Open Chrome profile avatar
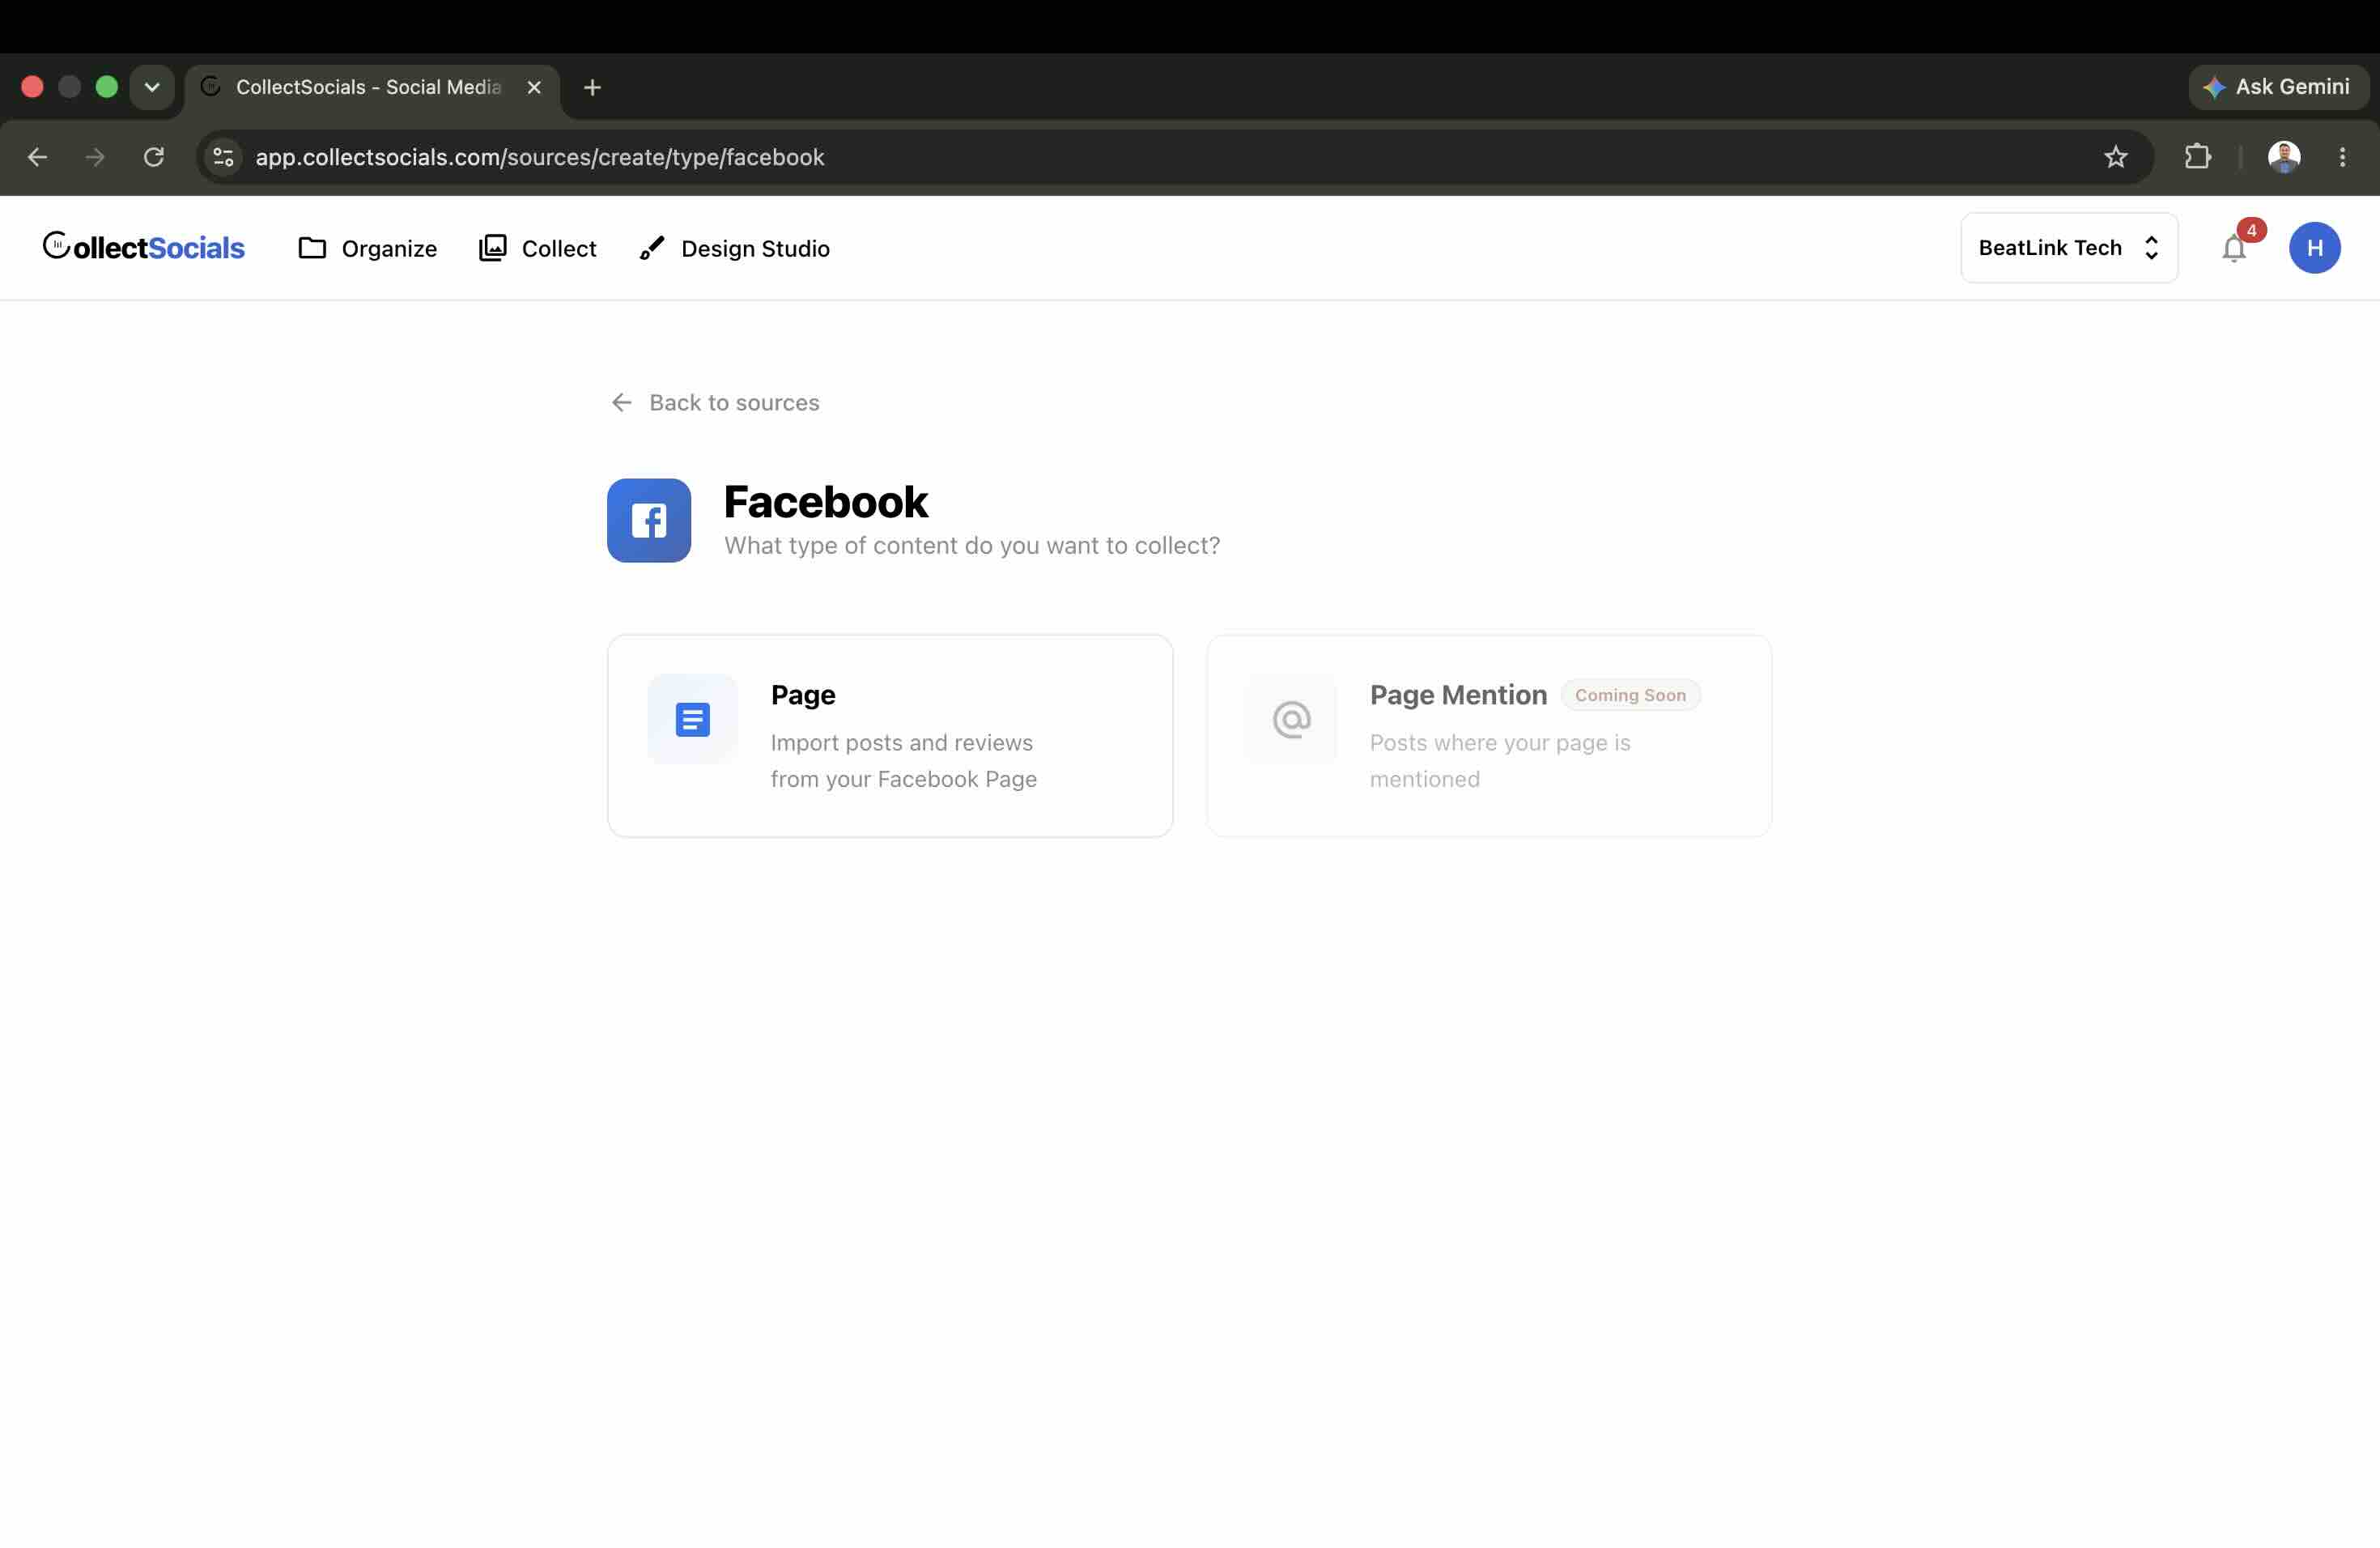Image resolution: width=2380 pixels, height=1548 pixels. pyautogui.click(x=2283, y=157)
